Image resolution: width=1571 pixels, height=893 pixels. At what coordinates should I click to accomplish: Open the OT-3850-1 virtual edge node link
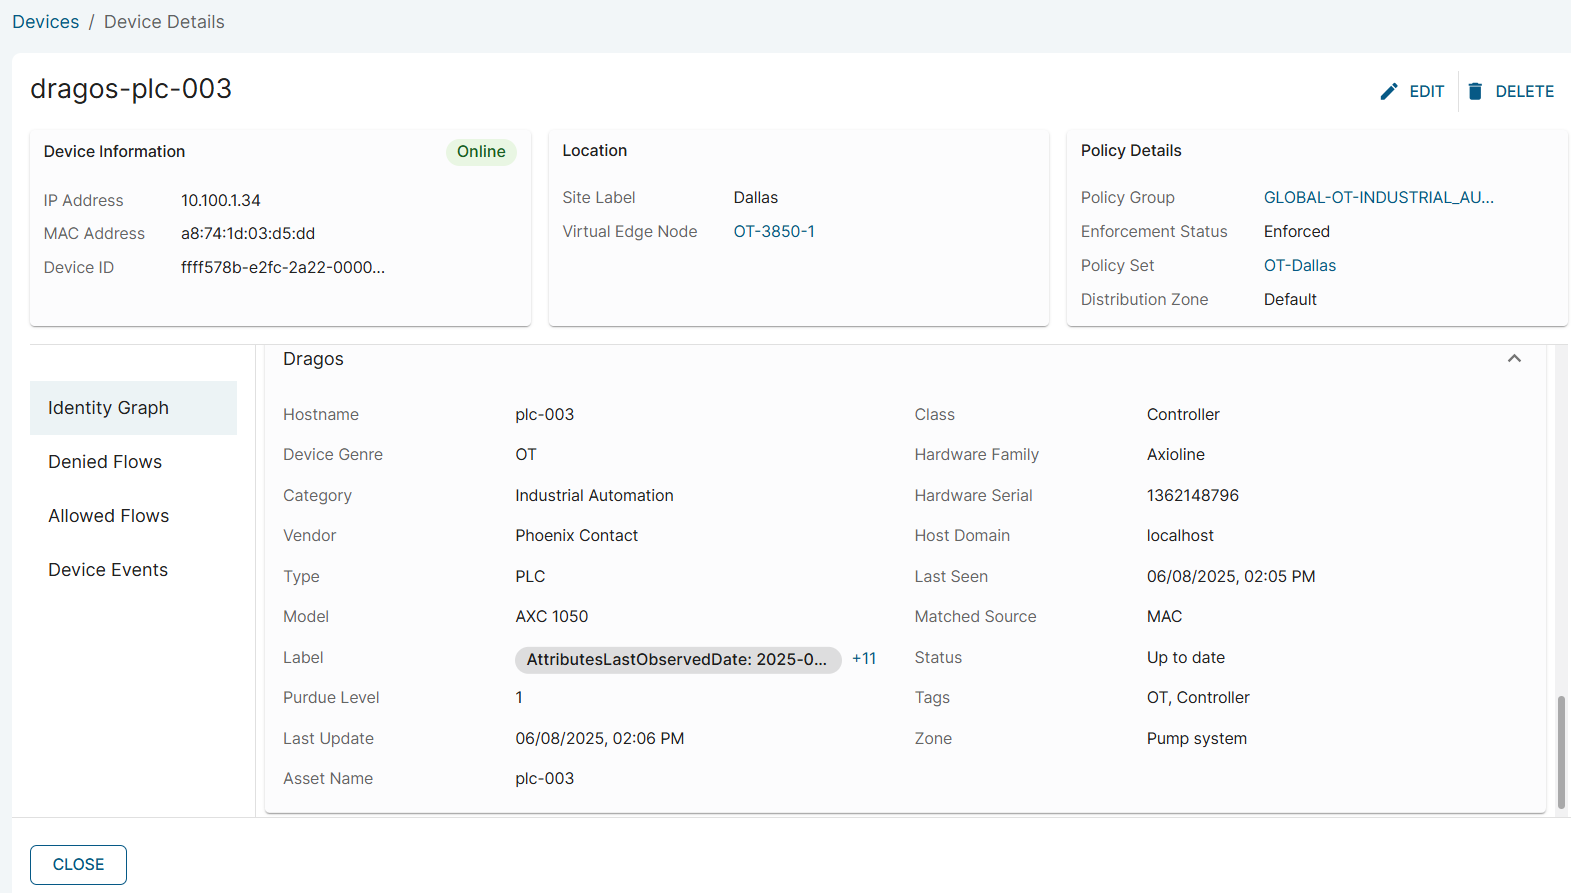click(774, 232)
